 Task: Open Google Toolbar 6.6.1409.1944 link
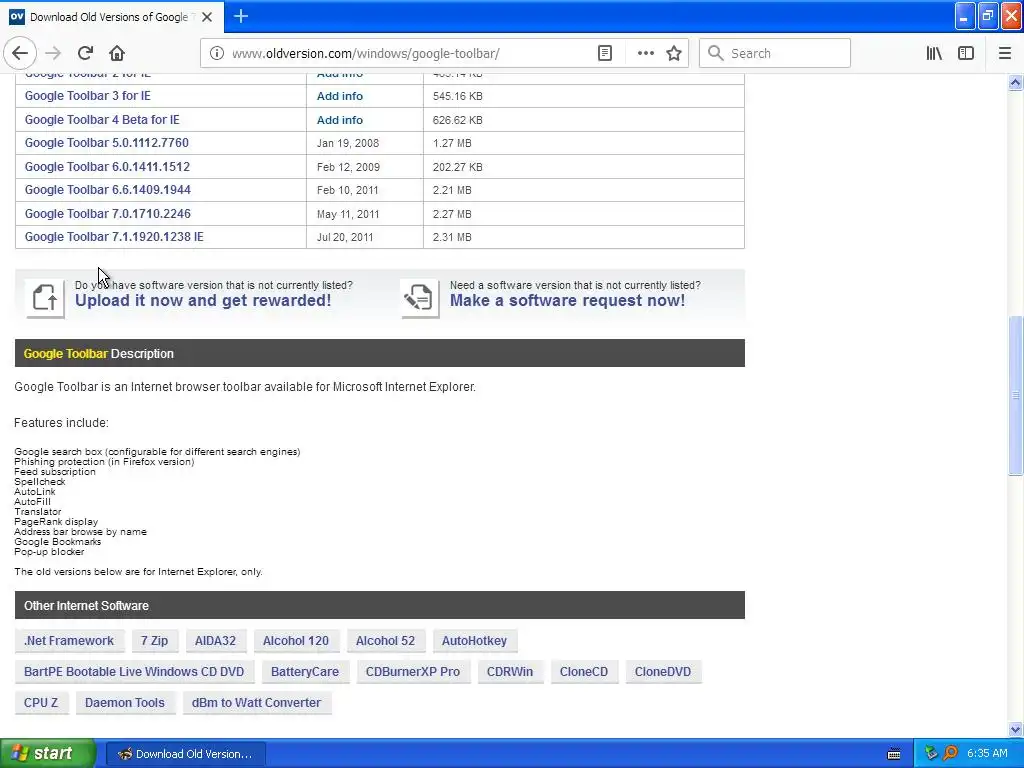point(108,189)
